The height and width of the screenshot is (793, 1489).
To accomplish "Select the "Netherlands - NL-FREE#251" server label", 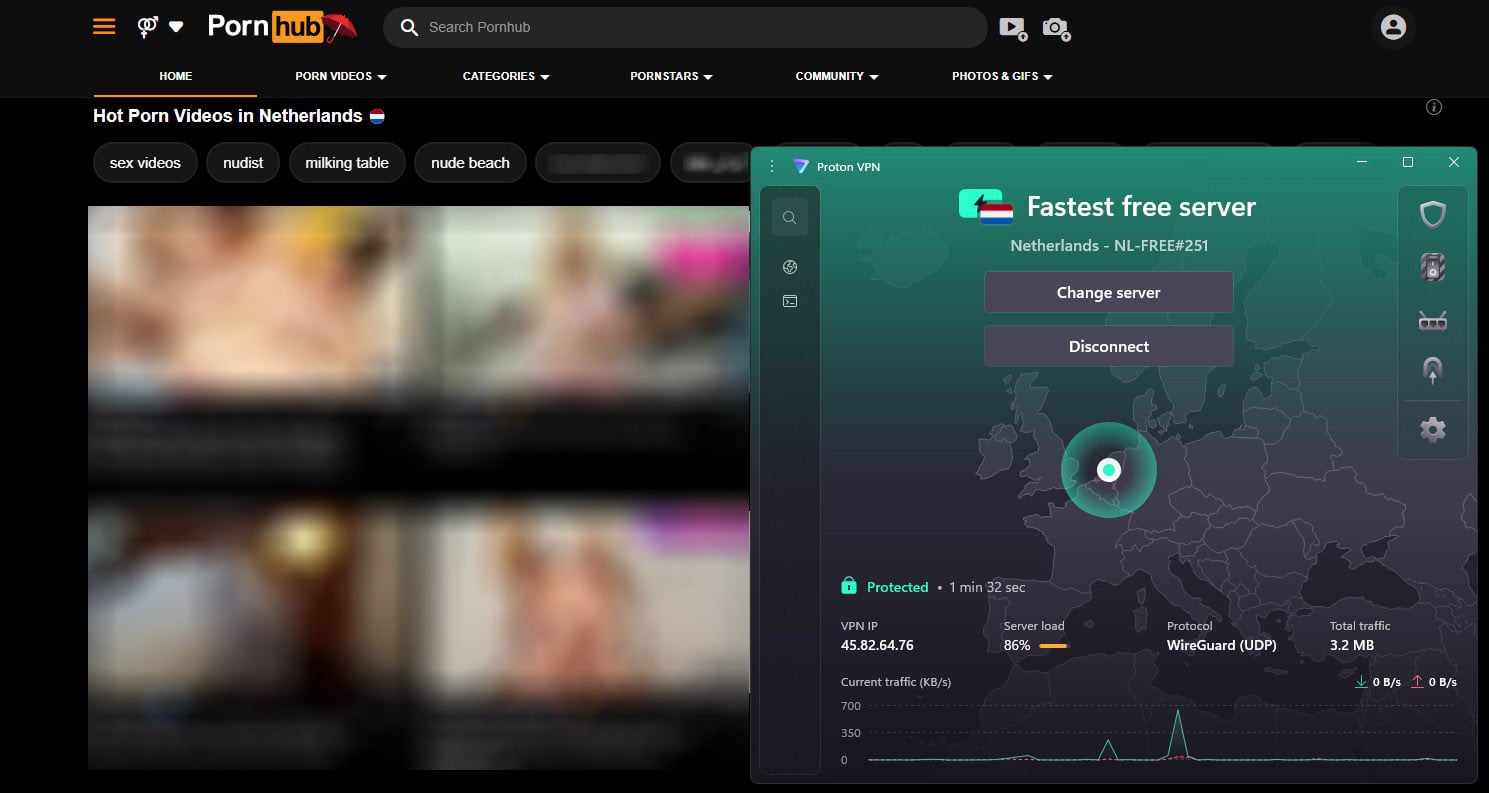I will (x=1109, y=245).
